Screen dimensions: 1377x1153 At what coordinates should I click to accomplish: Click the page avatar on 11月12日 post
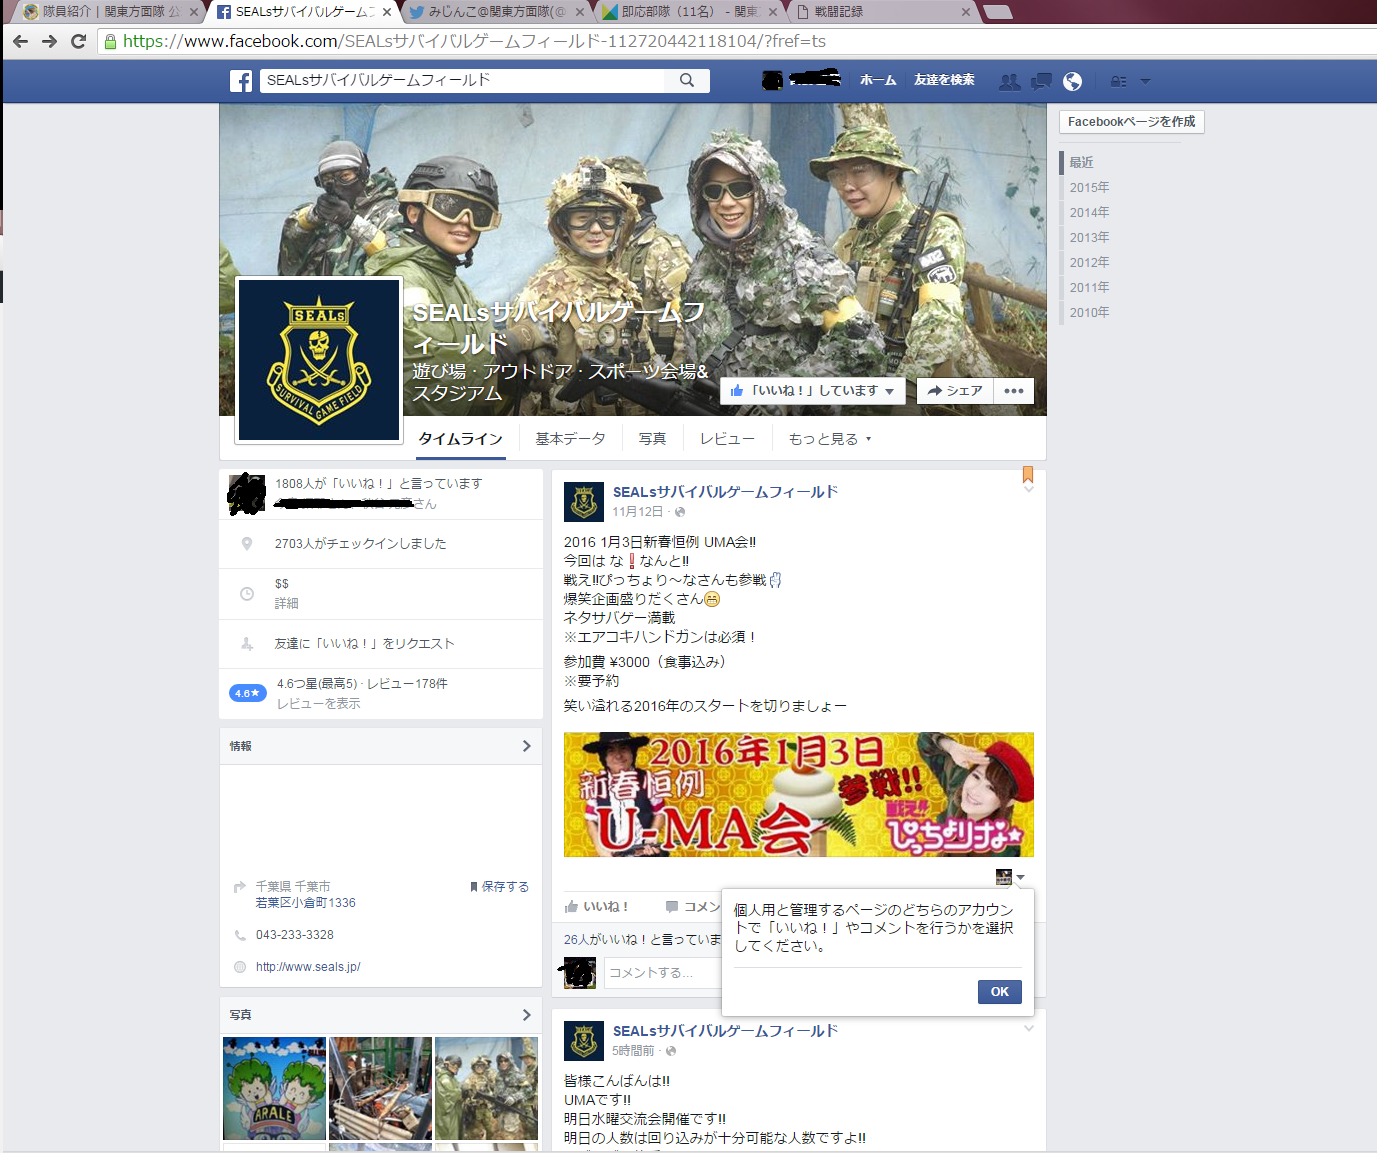coord(584,502)
